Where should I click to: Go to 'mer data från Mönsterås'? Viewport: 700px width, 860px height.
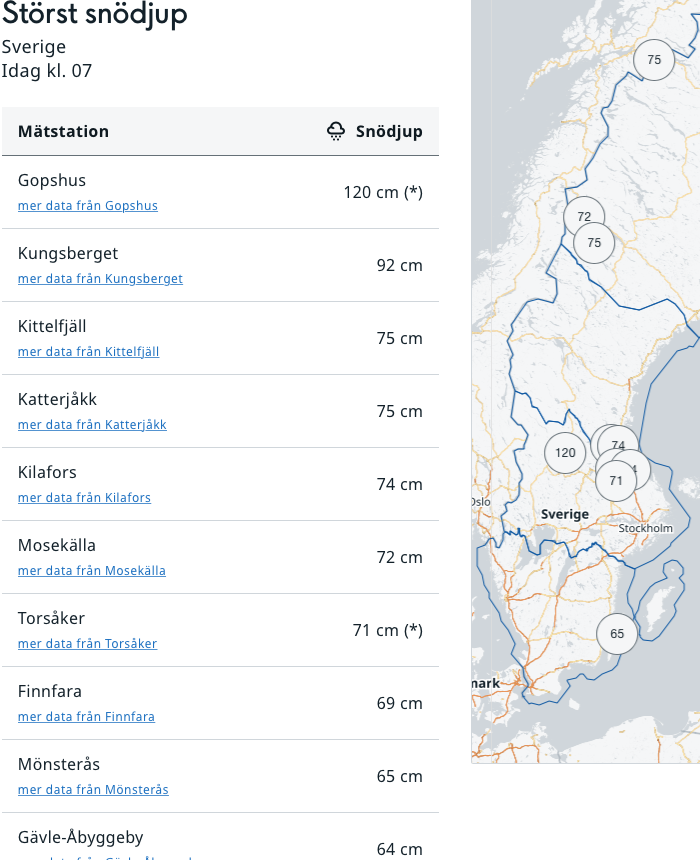(x=93, y=790)
